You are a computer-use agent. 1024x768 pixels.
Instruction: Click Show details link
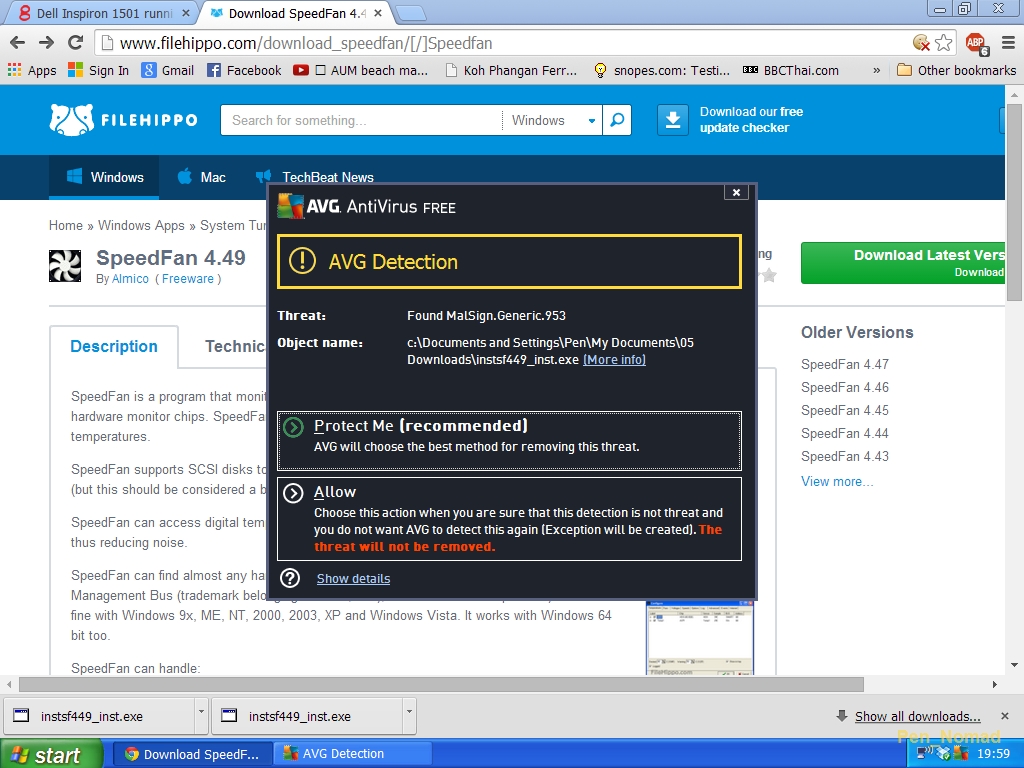point(353,579)
